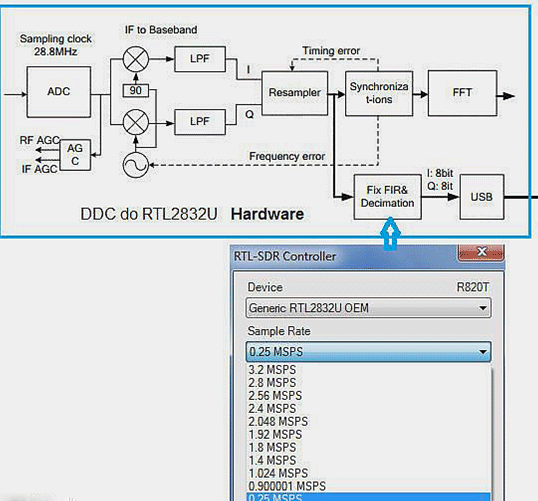Click the RTL-SDR Controller title text
The height and width of the screenshot is (501, 538).
pyautogui.click(x=285, y=256)
